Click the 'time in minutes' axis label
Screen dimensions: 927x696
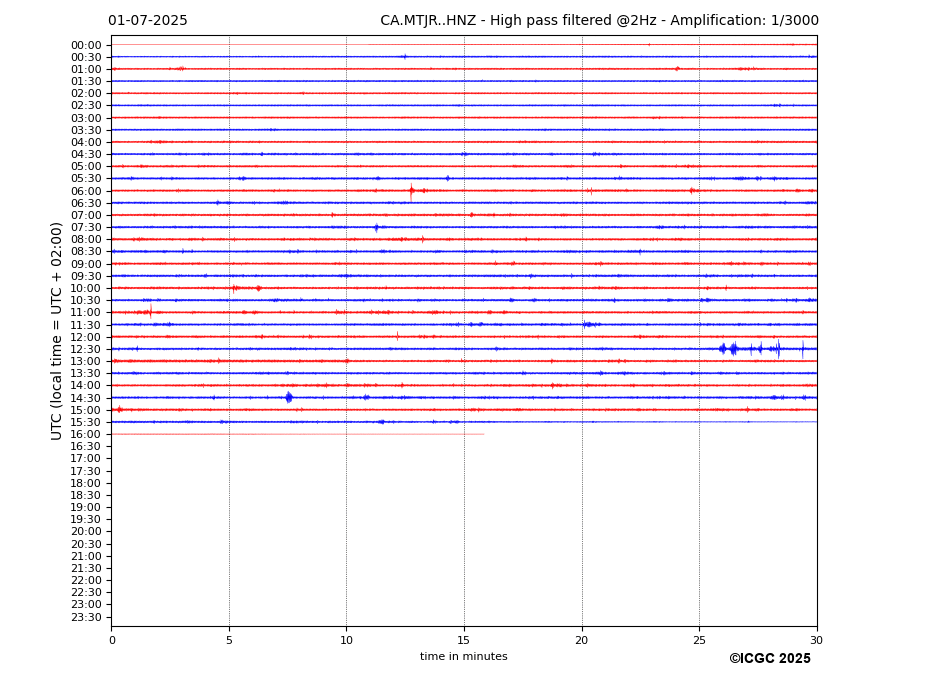[464, 656]
